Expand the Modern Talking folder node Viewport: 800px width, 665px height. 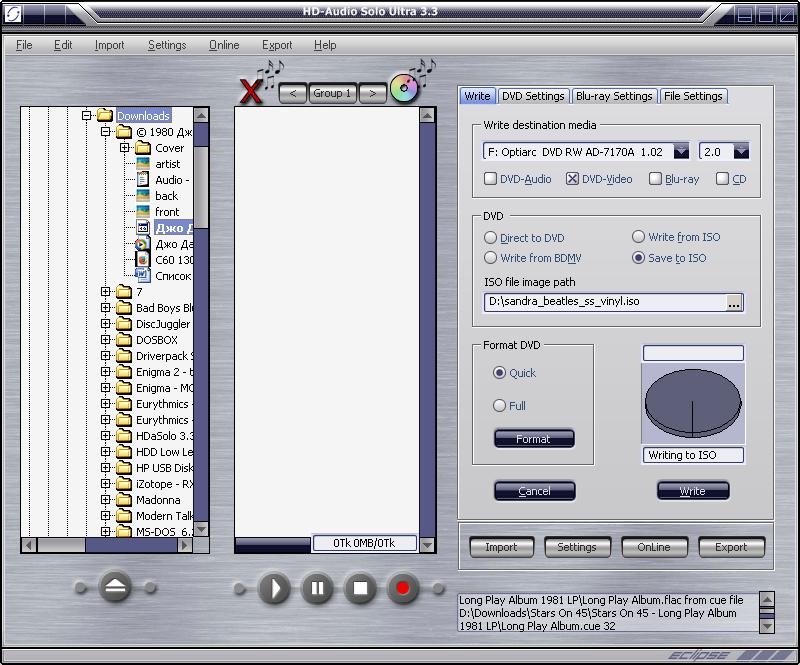(x=106, y=515)
